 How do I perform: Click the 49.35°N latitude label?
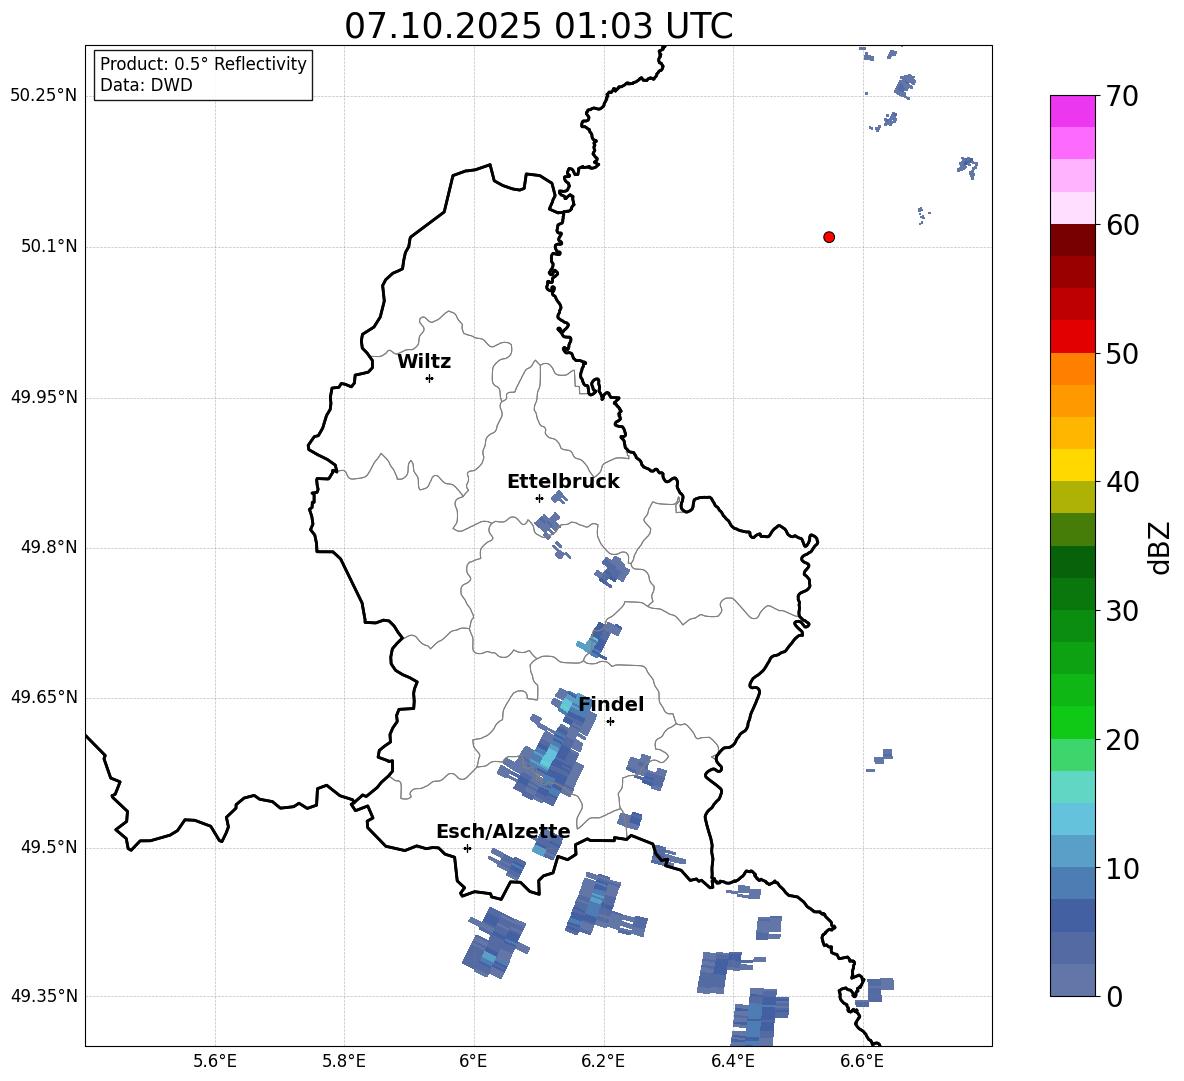coord(44,996)
